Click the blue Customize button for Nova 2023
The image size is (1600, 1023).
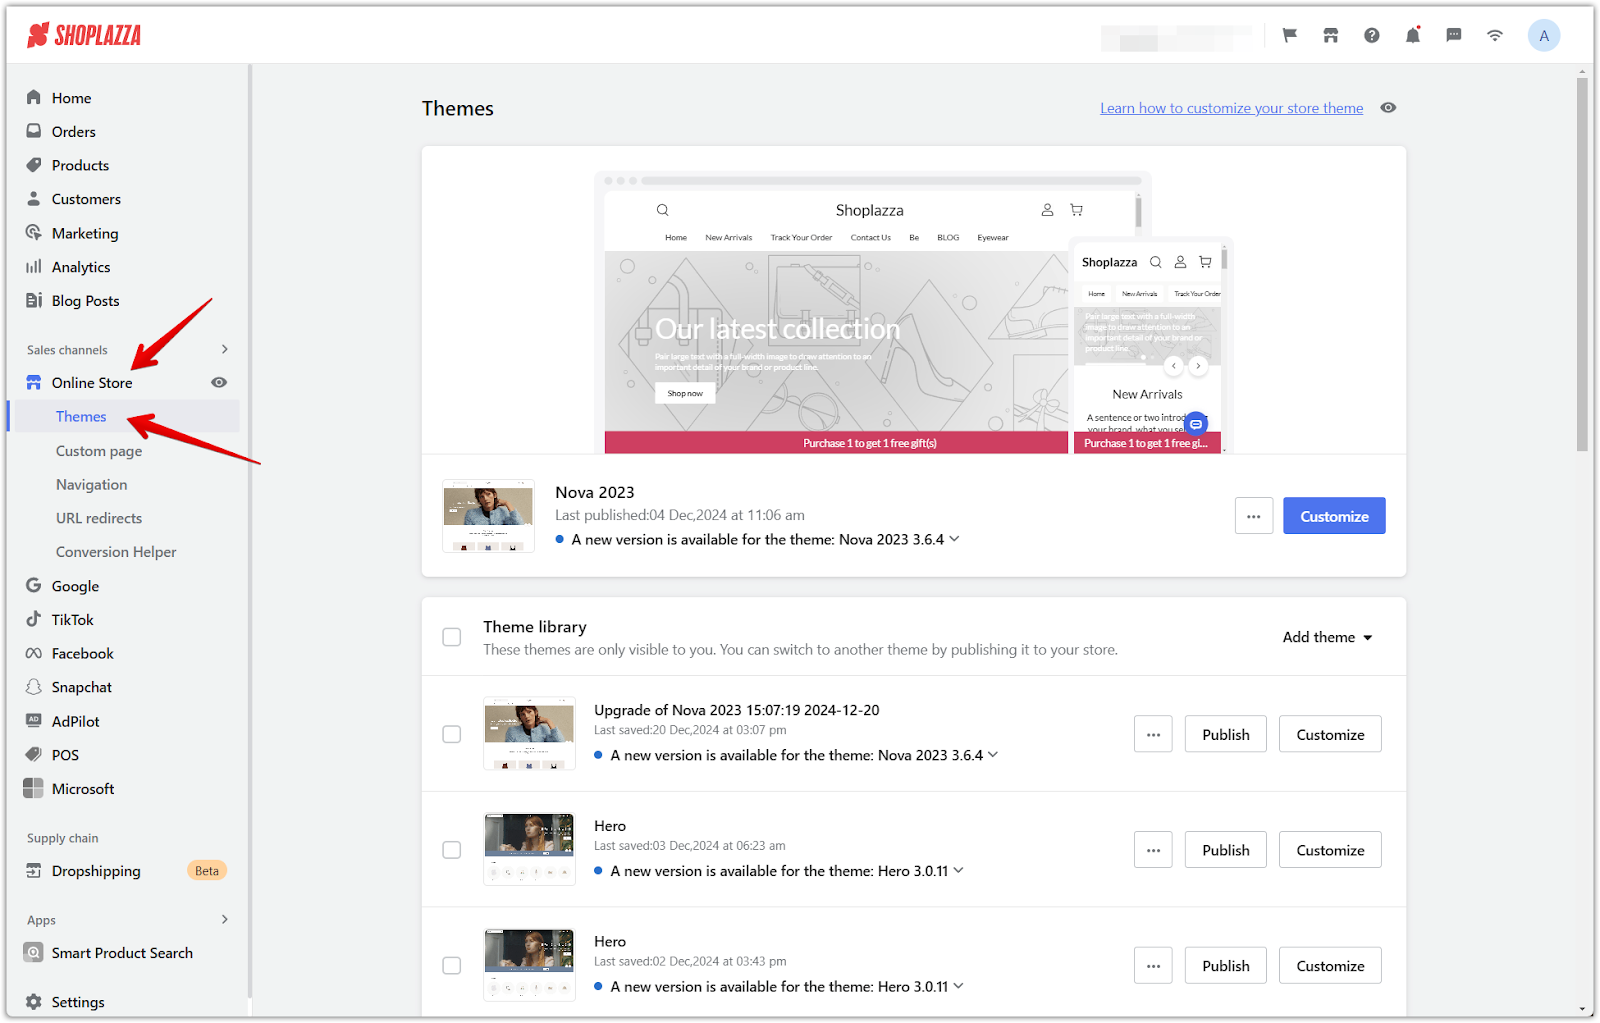[1334, 516]
